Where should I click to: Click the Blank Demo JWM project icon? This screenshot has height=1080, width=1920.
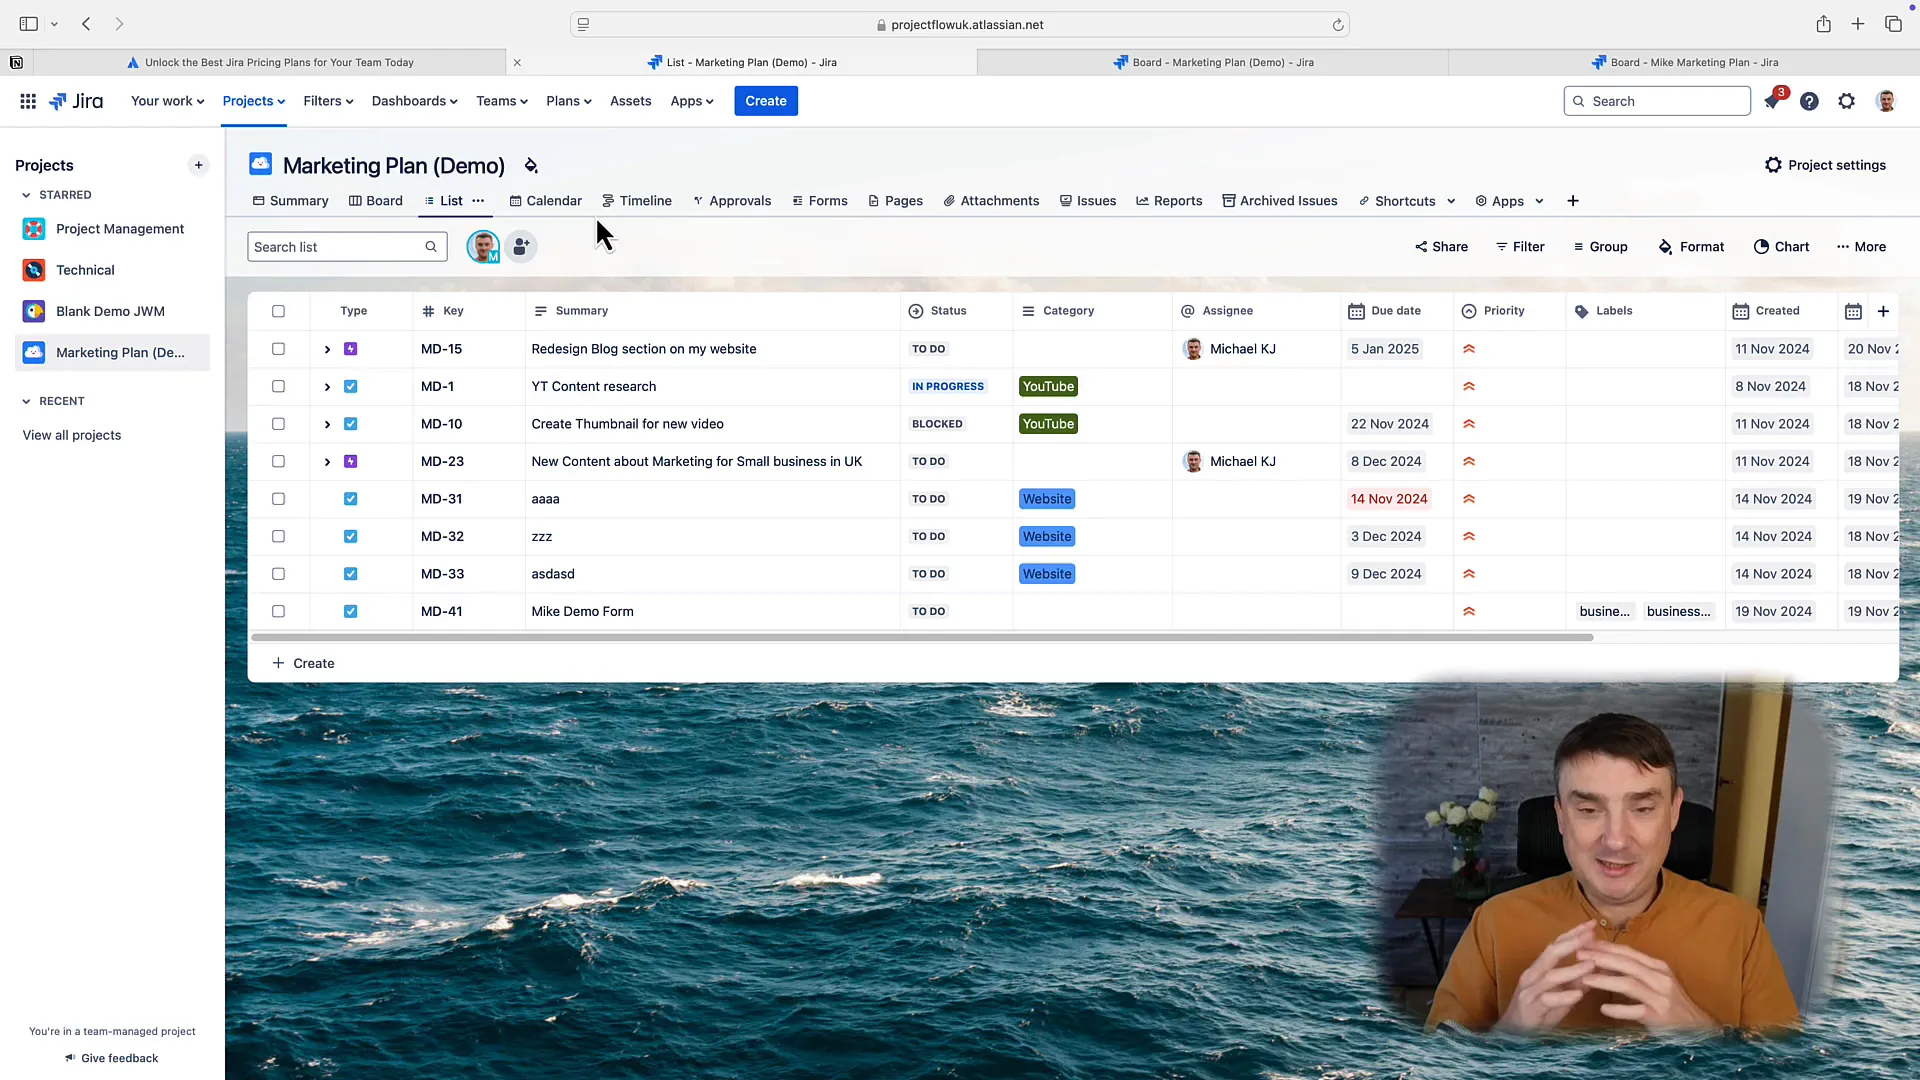pyautogui.click(x=34, y=311)
